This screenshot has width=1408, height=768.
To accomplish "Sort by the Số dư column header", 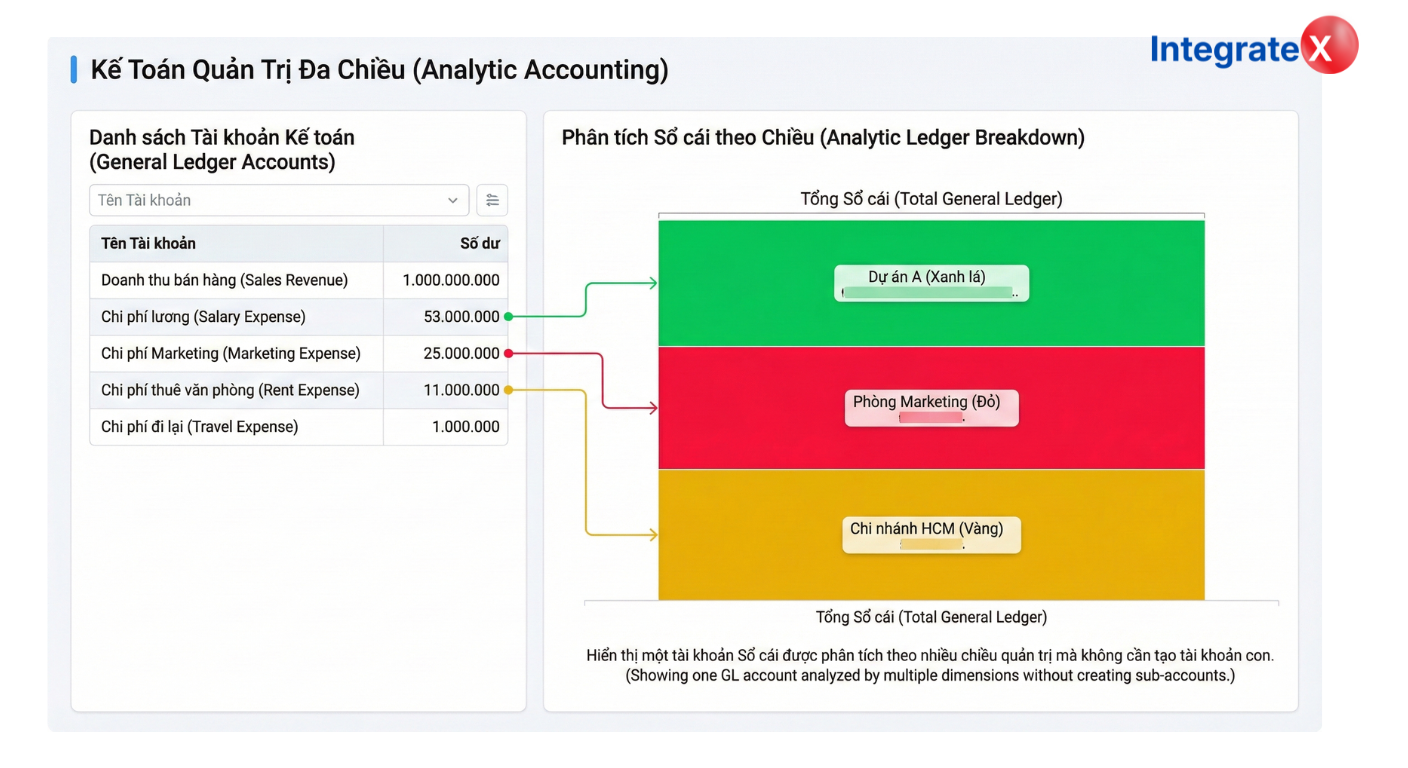I will pos(479,243).
